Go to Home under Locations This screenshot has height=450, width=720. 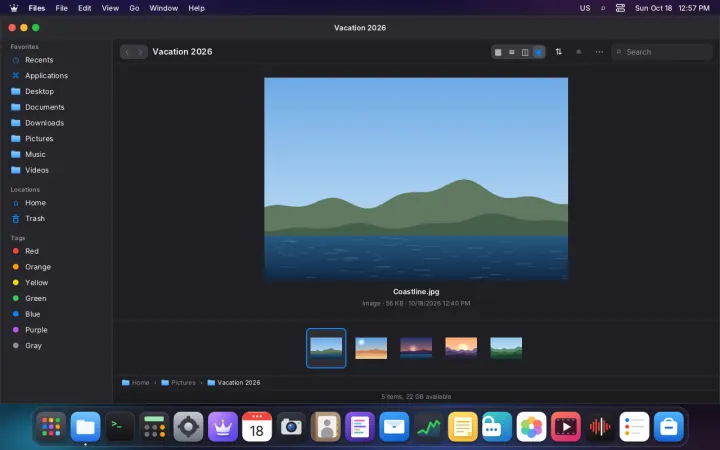click(x=56, y=202)
